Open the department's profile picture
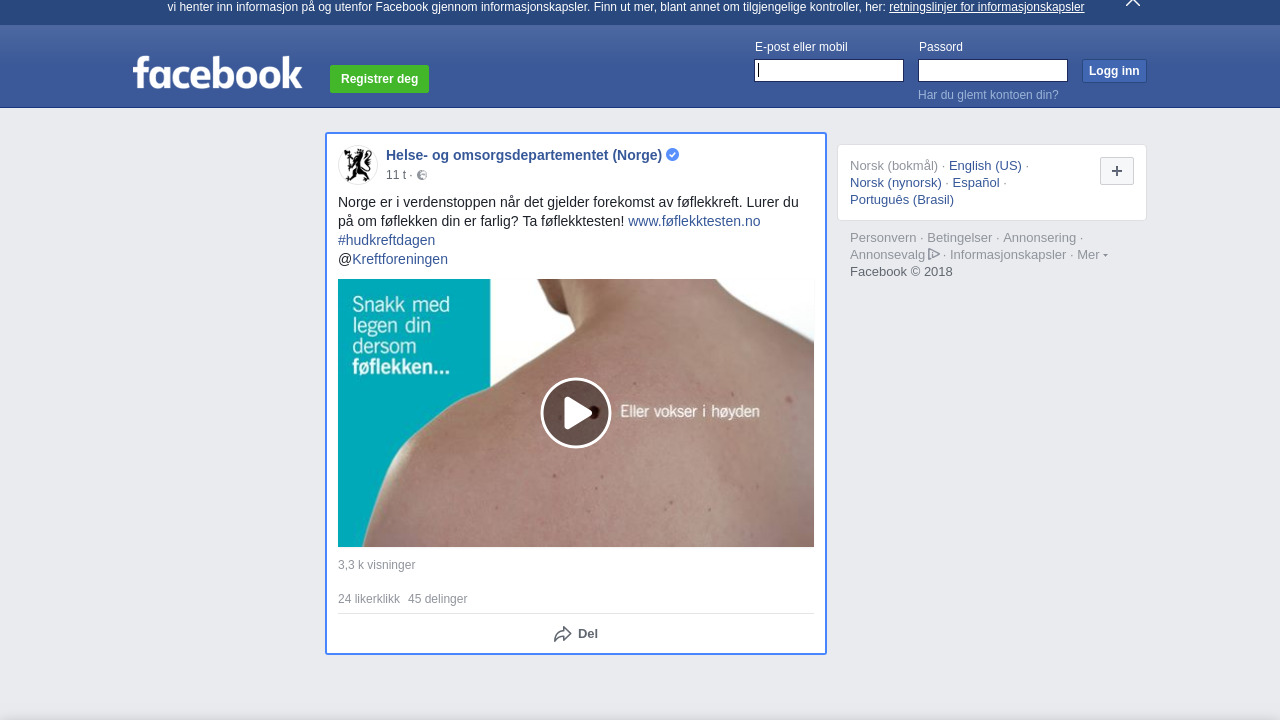Viewport: 1280px width, 720px height. pos(357,165)
